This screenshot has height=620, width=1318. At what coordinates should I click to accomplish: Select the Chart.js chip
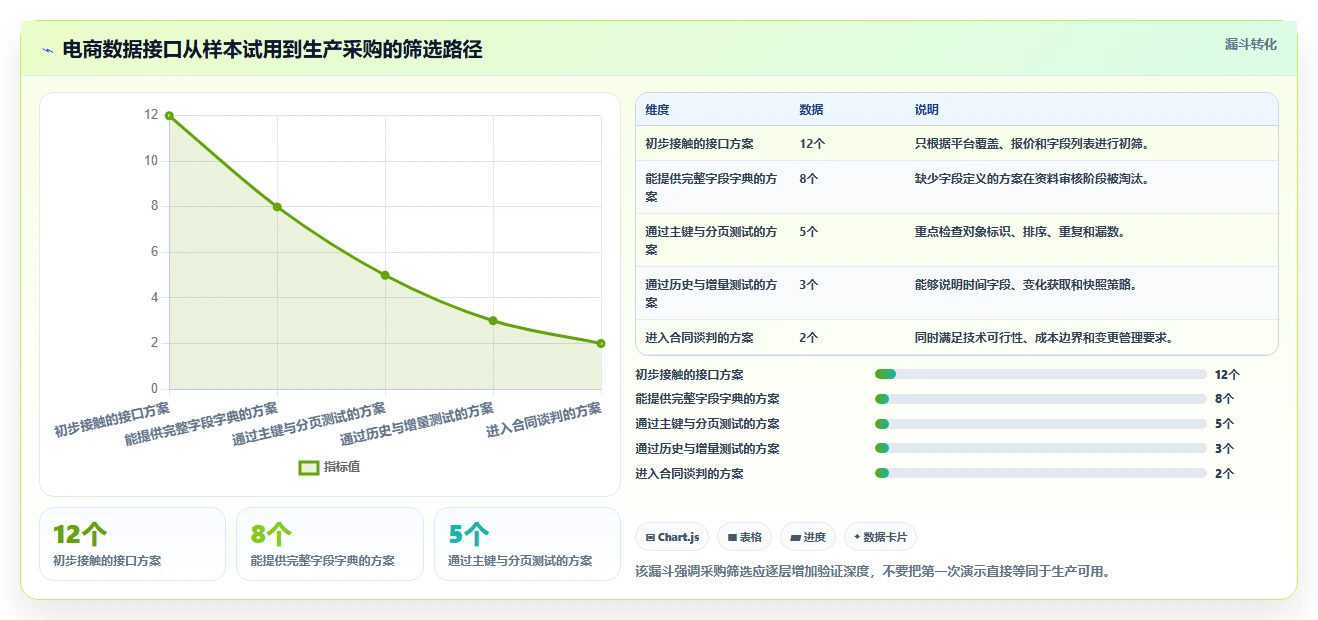672,537
